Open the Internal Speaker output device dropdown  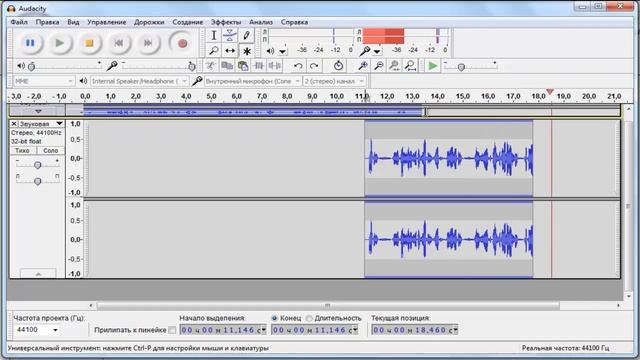tap(140, 81)
